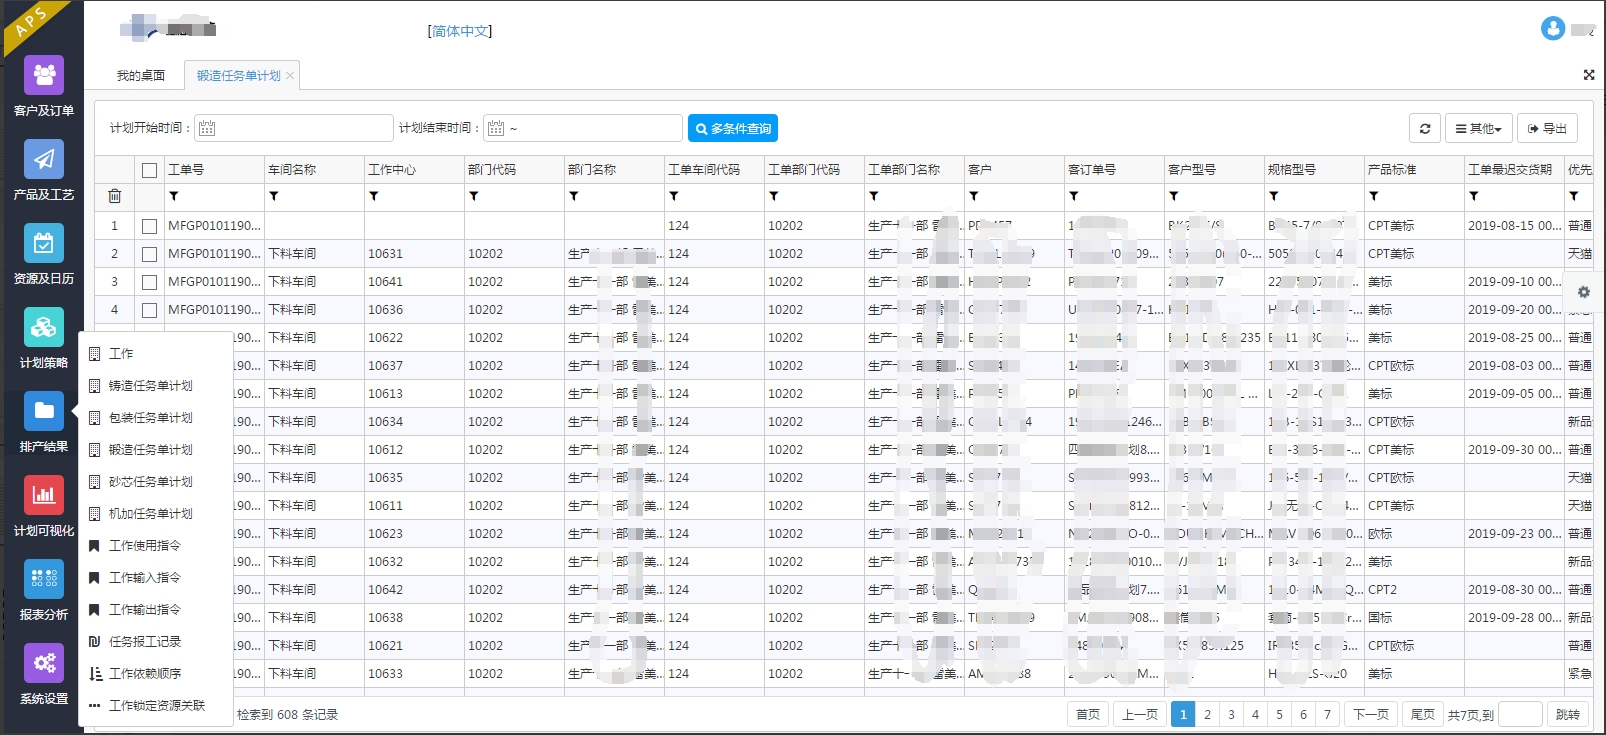Open the 报表分析 sidebar icon

(44, 580)
